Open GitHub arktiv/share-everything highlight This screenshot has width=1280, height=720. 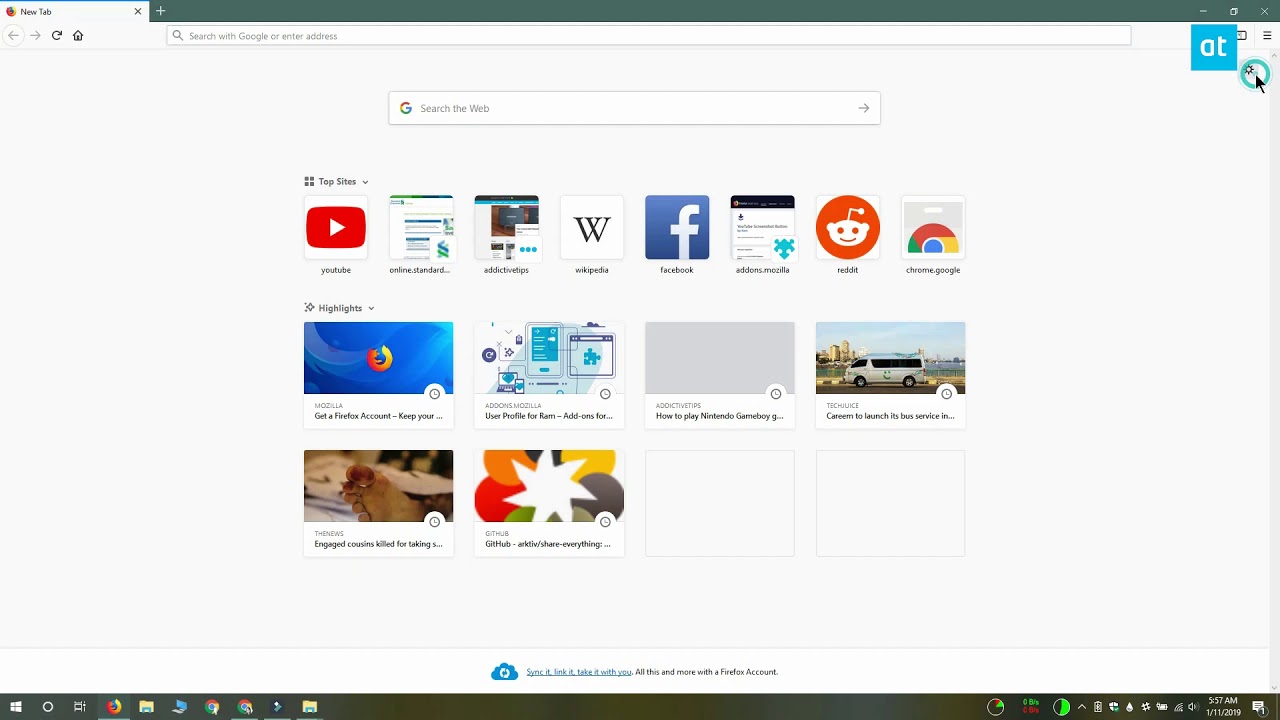[549, 503]
